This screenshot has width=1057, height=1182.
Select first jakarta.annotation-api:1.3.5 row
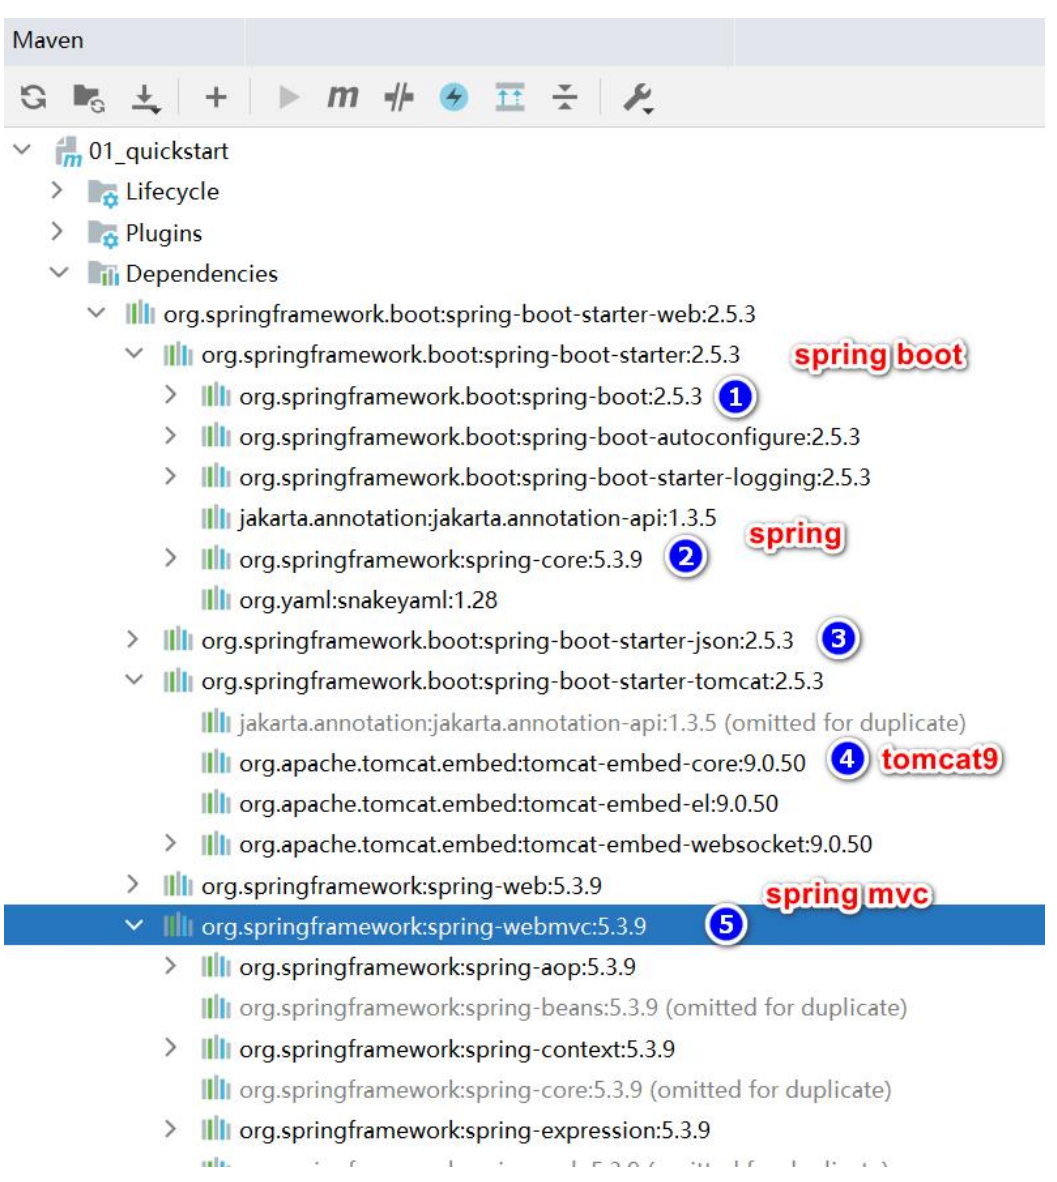coord(477,519)
